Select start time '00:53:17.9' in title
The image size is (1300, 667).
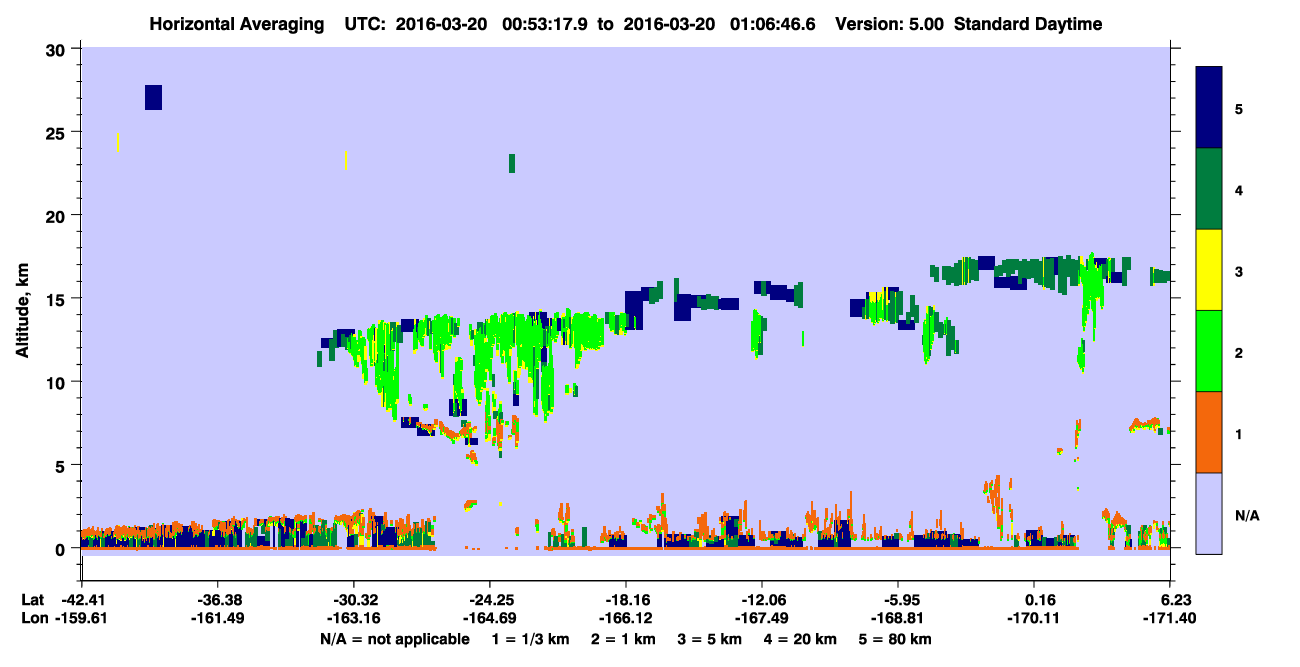click(x=544, y=24)
